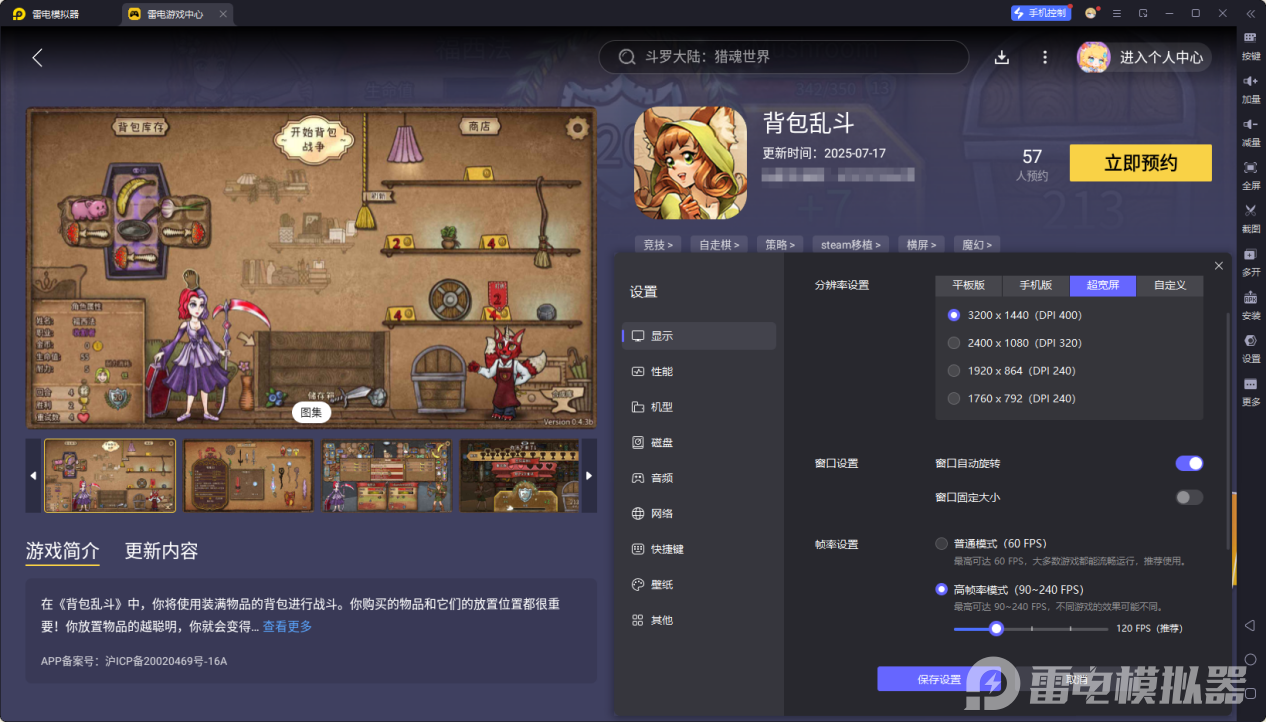Open the title bar hamburger menu
This screenshot has height=722, width=1266.
click(x=1117, y=13)
